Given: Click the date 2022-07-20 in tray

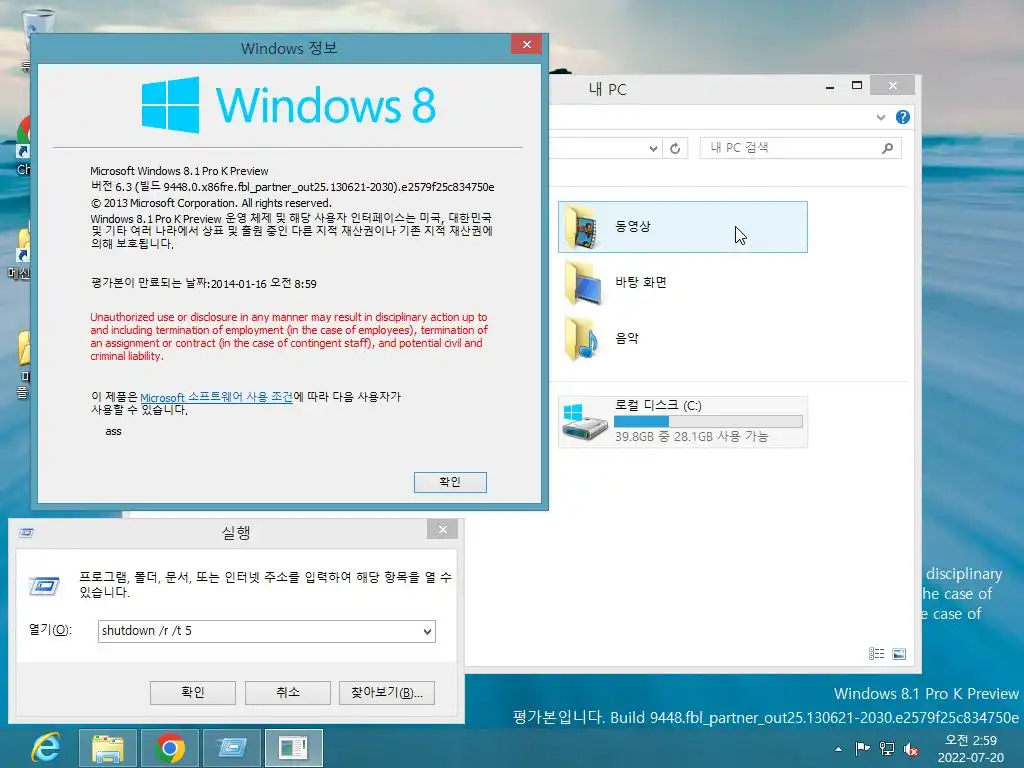Looking at the screenshot, I should [970, 758].
